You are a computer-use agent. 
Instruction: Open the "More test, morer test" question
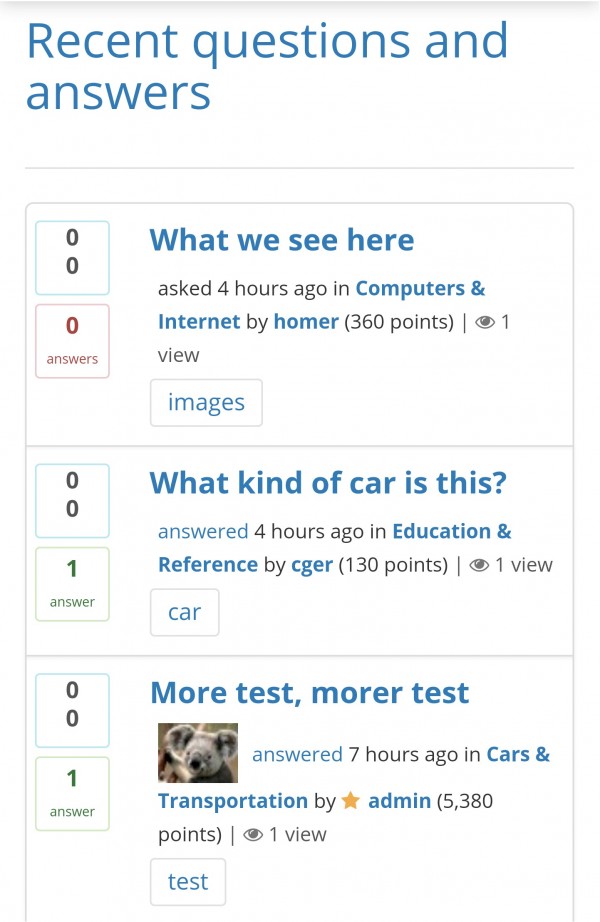(309, 693)
